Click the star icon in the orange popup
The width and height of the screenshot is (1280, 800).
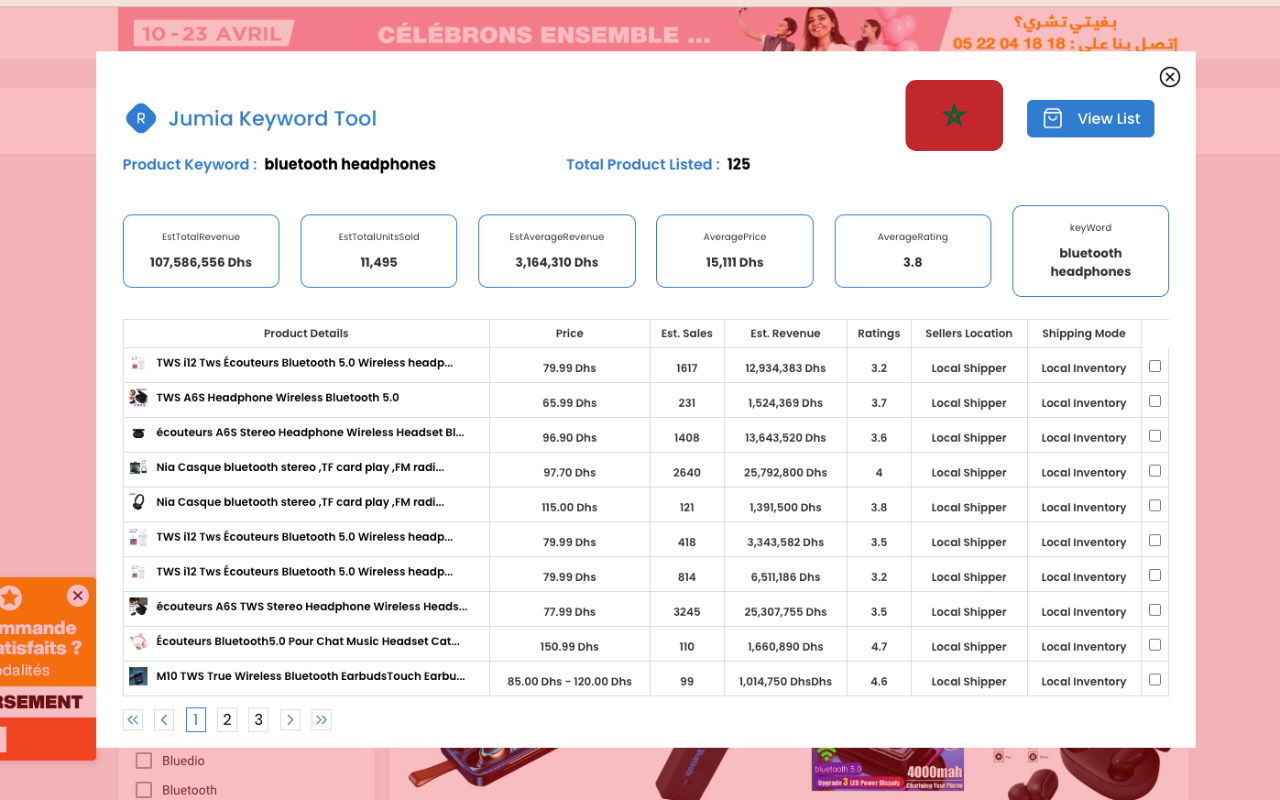(11, 597)
